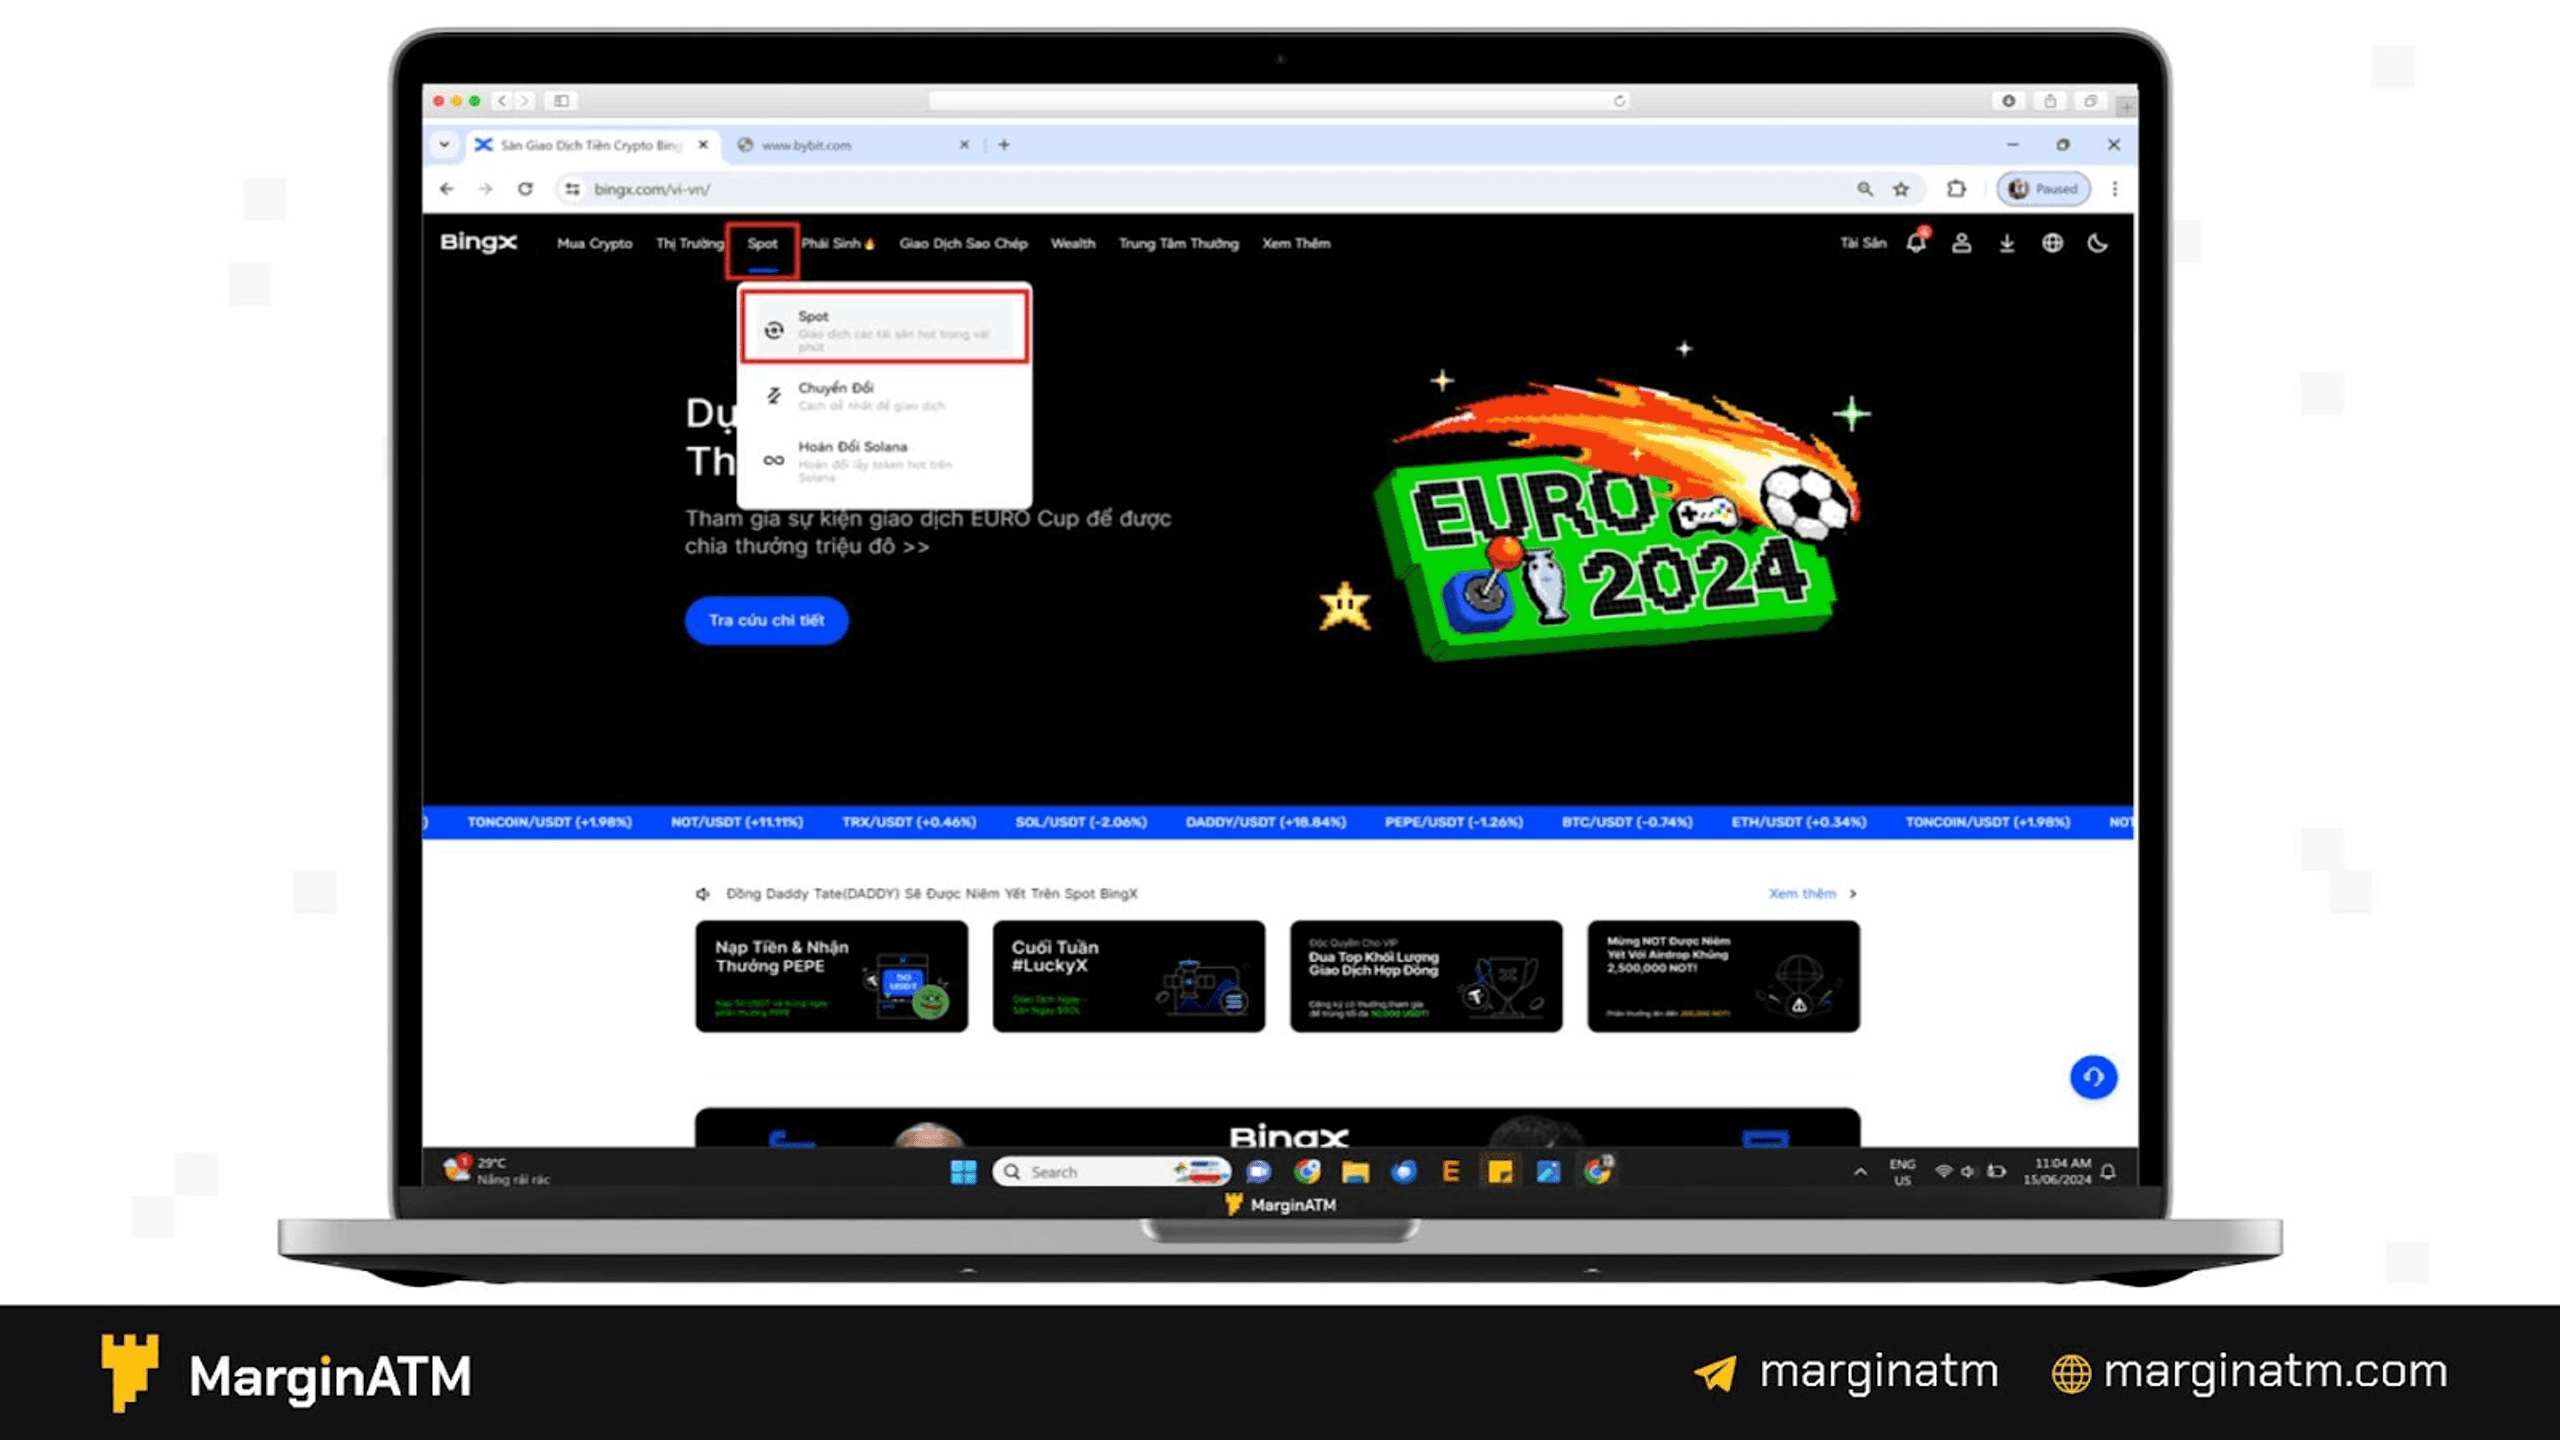2560x1440 pixels.
Task: Open a new browser tab
Action: (x=1004, y=145)
